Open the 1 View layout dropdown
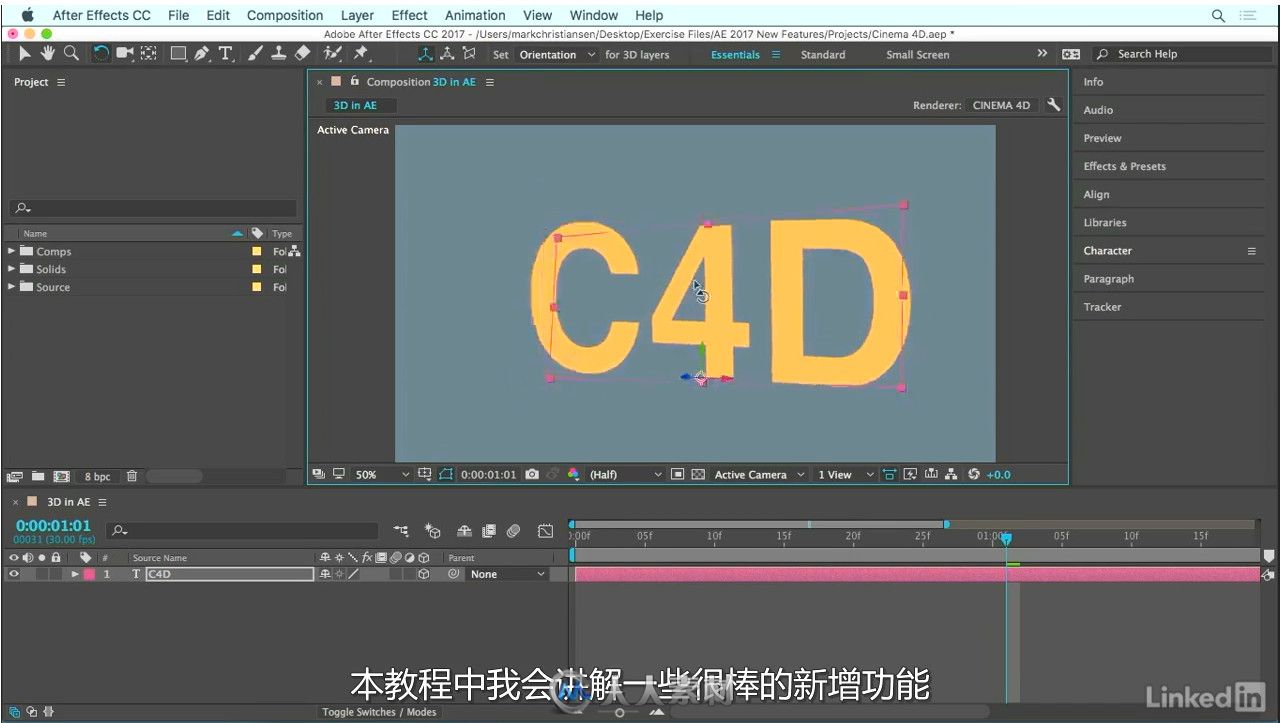1280x723 pixels. 845,474
